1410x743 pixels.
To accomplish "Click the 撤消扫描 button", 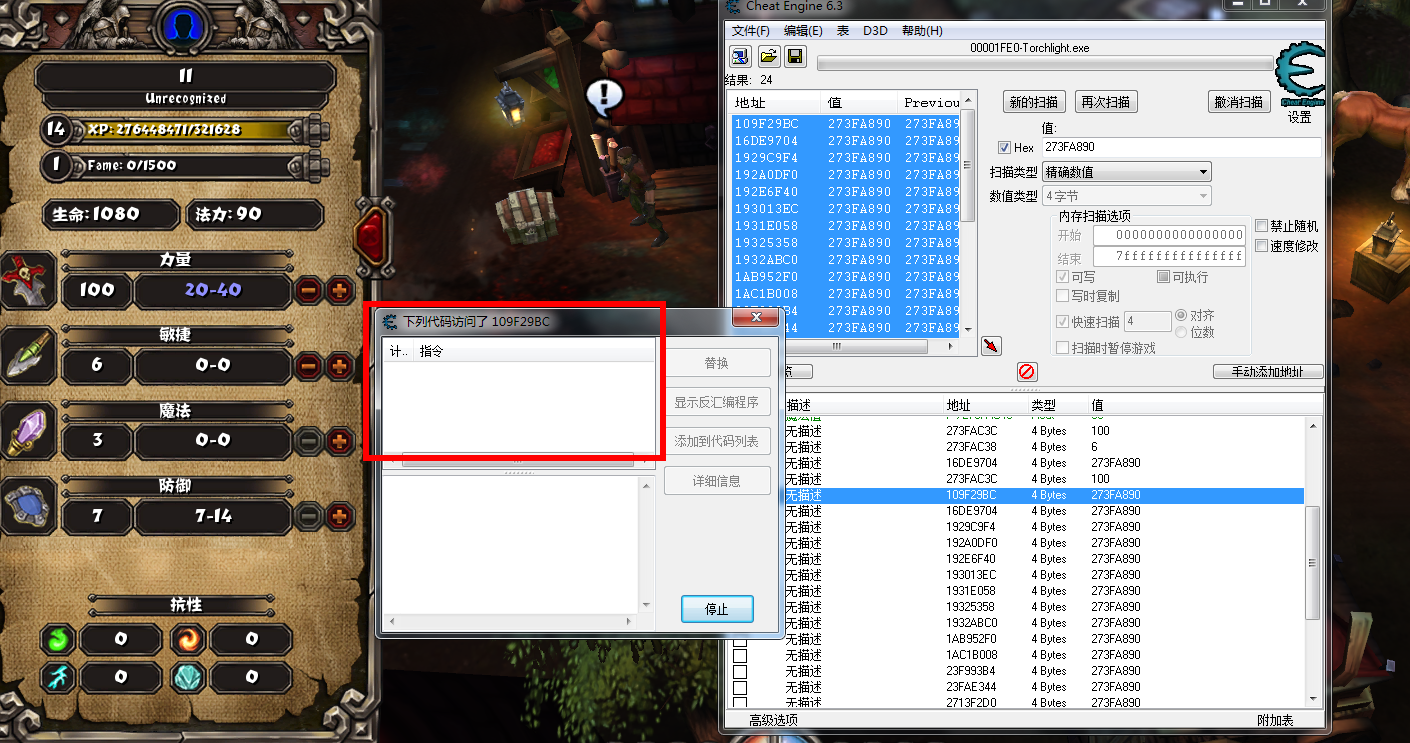I will coord(1239,102).
